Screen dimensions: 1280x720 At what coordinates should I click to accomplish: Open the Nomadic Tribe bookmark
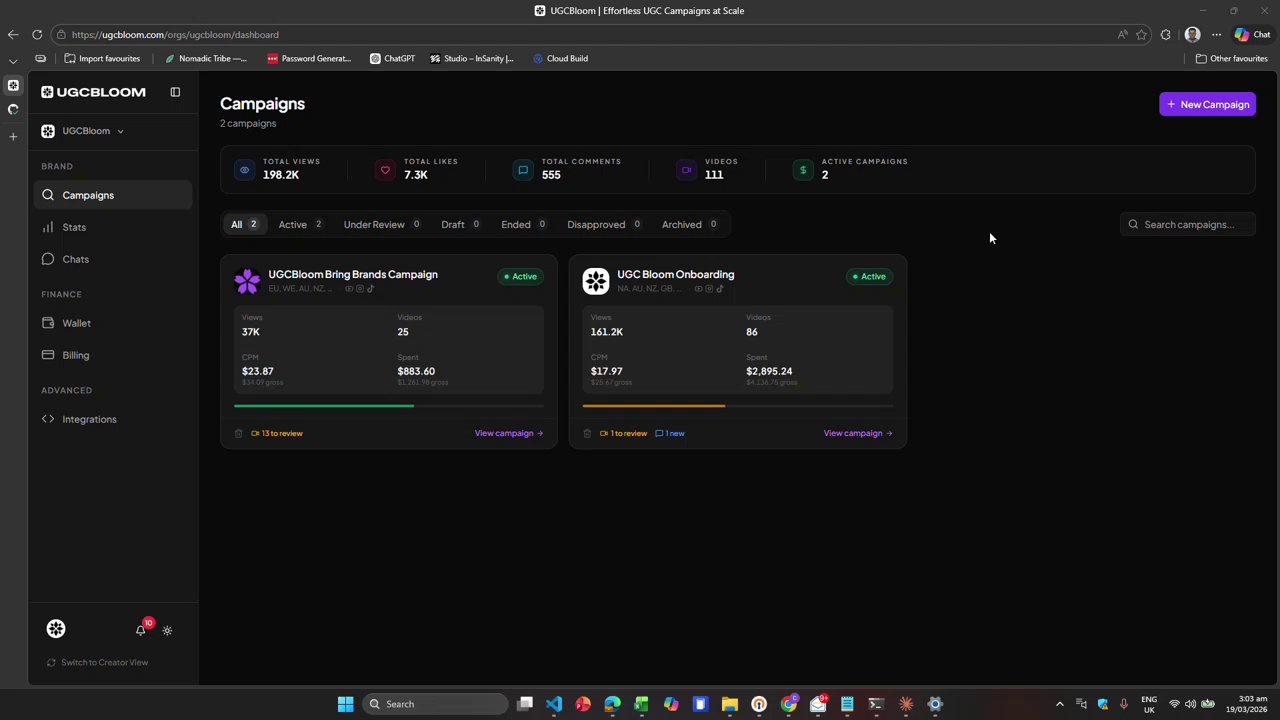(206, 58)
